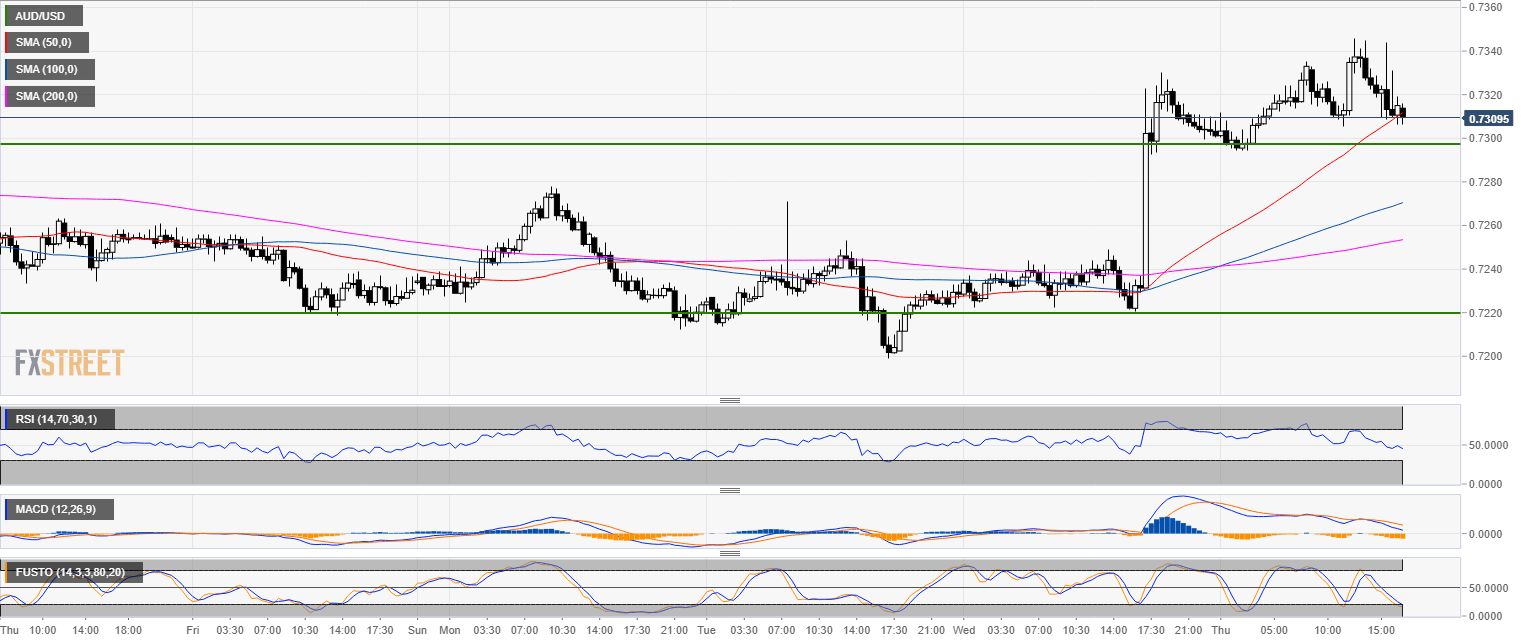The image size is (1531, 643).
Task: Grab the resize handle above the RSI pane
Action: (729, 400)
